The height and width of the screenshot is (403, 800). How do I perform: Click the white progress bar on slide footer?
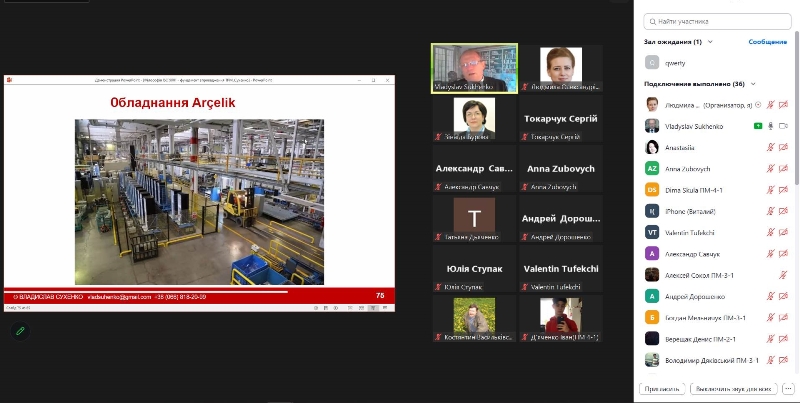(146, 292)
